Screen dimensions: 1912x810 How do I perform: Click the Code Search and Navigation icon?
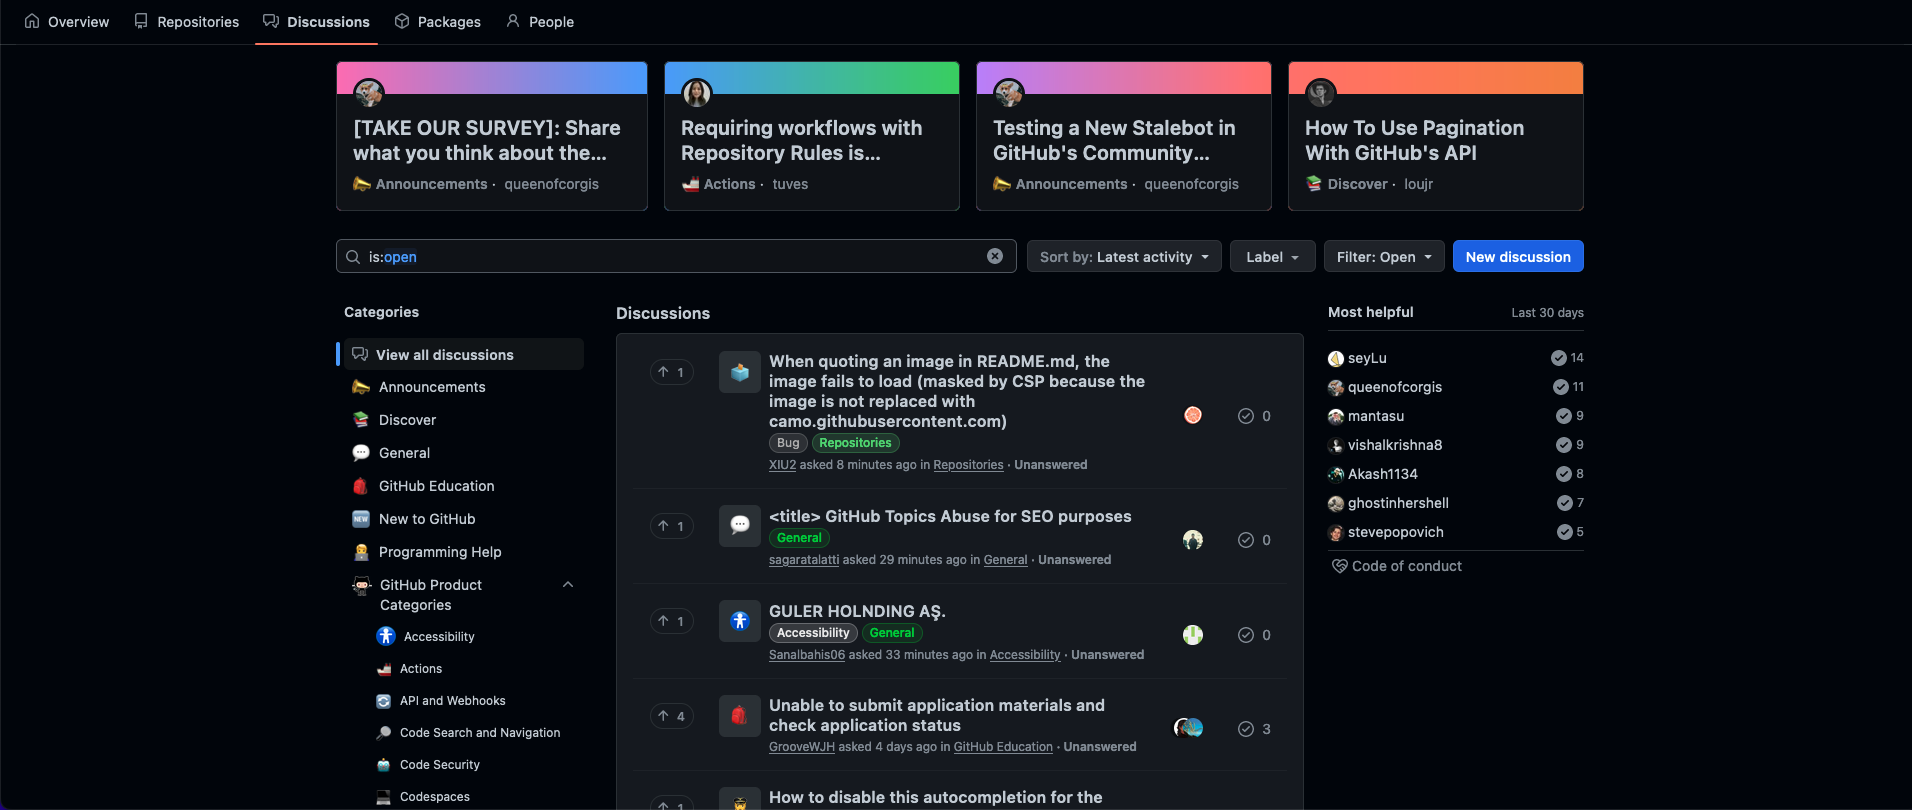click(384, 733)
